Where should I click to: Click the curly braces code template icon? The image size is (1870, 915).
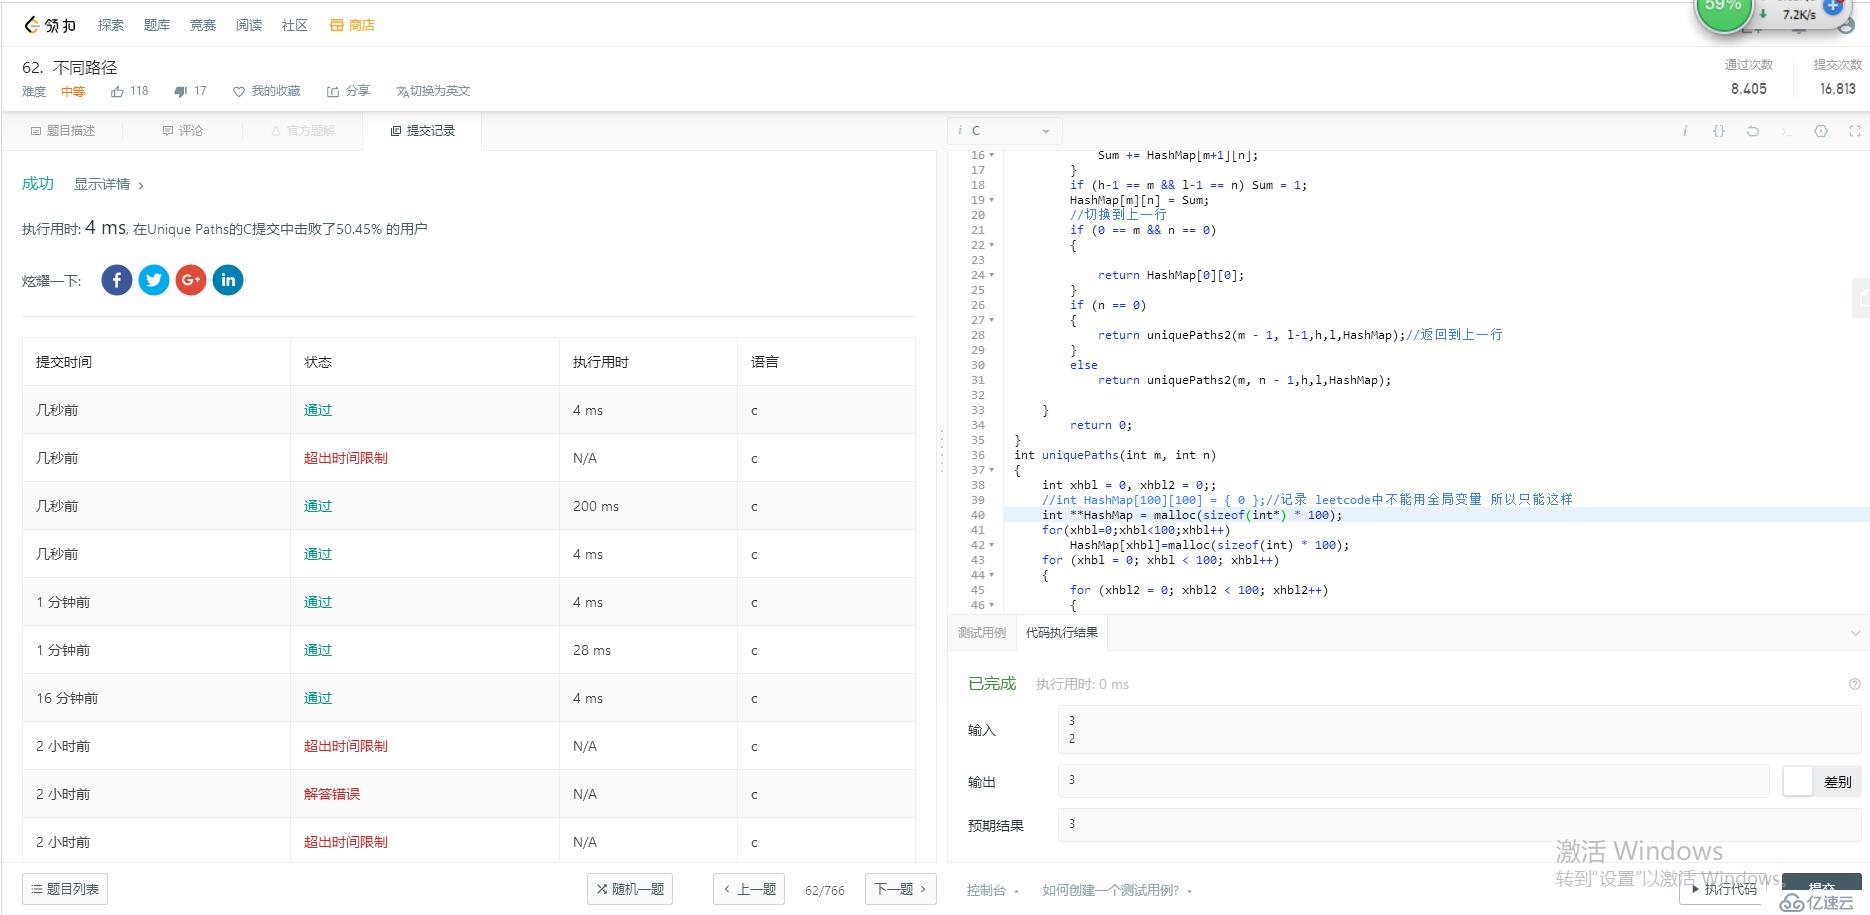click(1719, 131)
